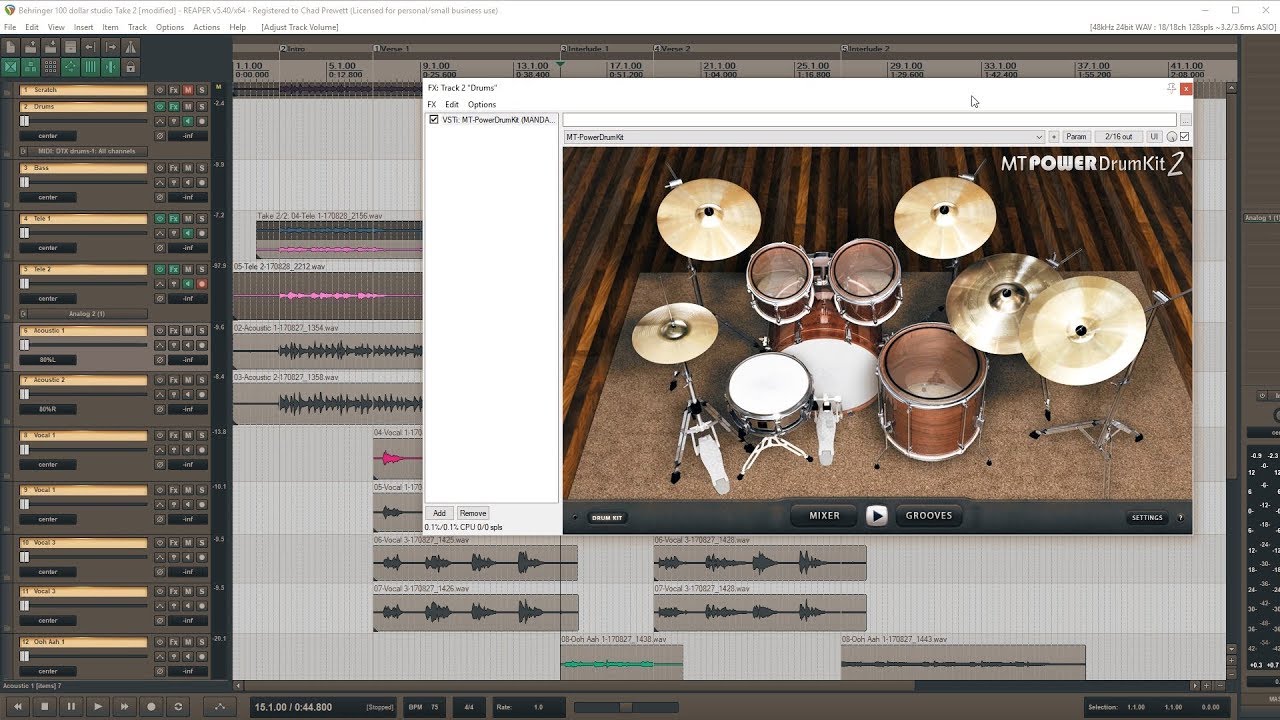Toggle ripple editing toolbar icon
This screenshot has height=720, width=1280.
coord(51,67)
